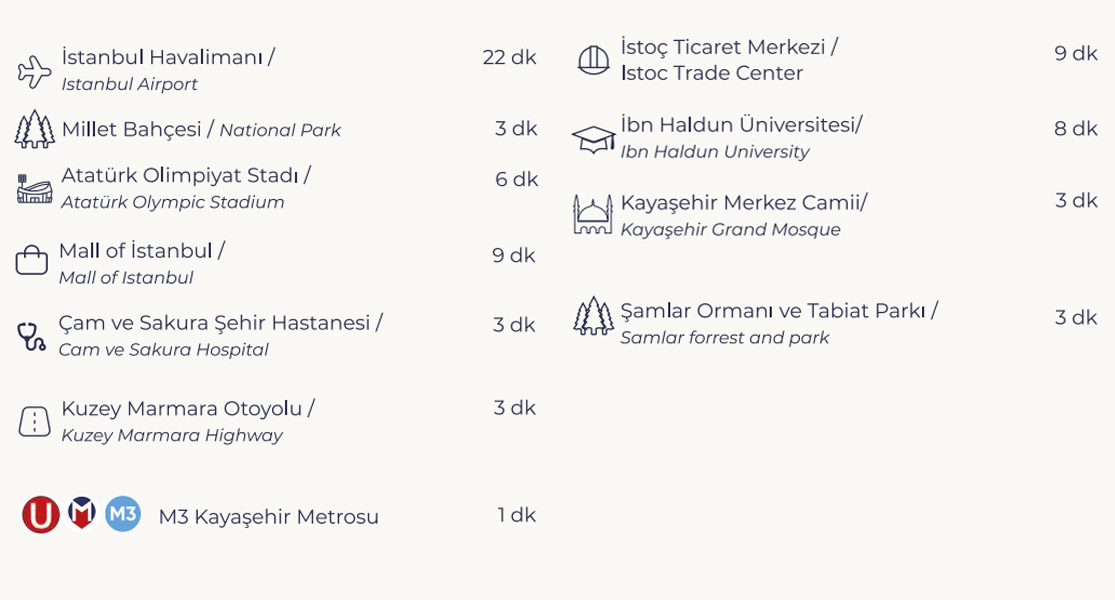Select the İbn Haldun Üniversitesi label
Screen dimensions: 1115x600
click(x=741, y=125)
